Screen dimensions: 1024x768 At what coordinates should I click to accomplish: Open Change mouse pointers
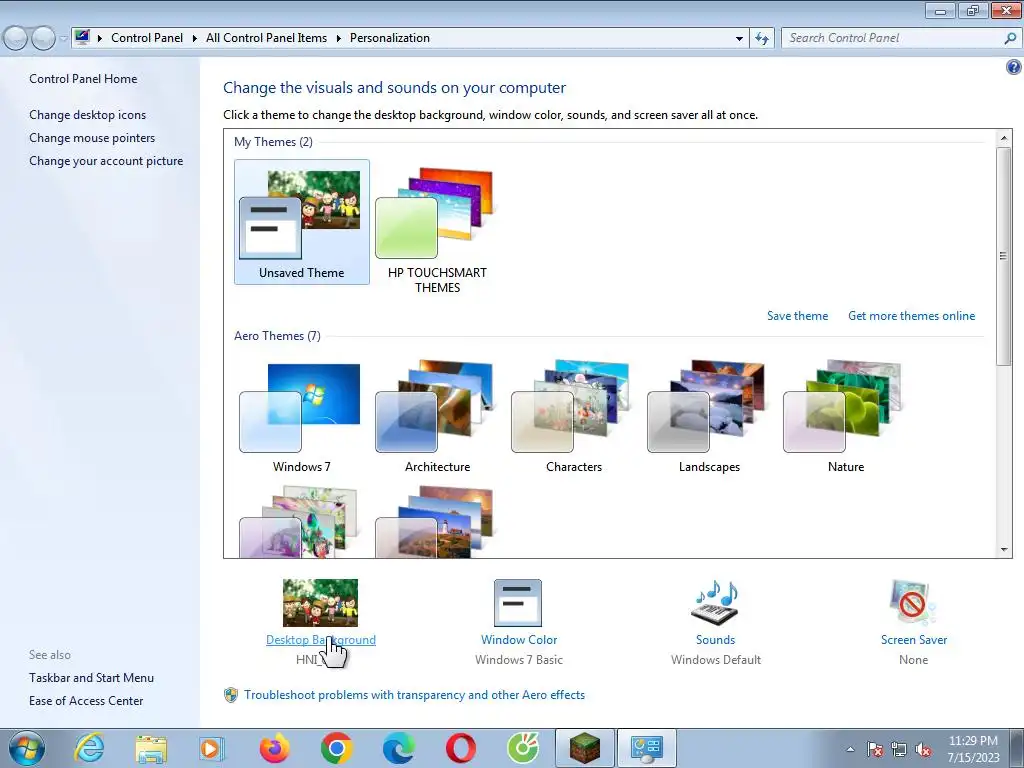pyautogui.click(x=92, y=138)
